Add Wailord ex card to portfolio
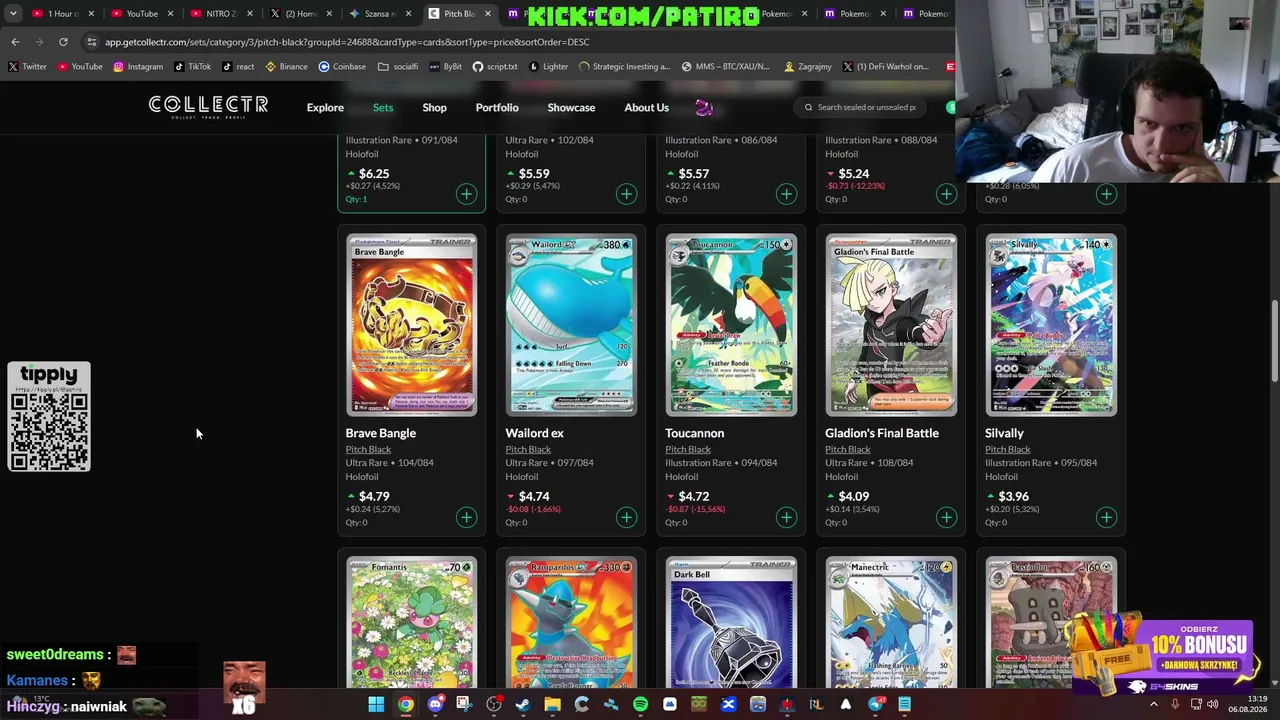 [x=626, y=517]
